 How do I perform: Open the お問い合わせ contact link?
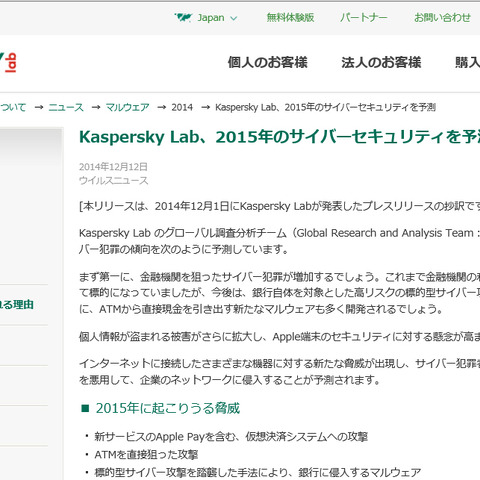[x=442, y=17]
